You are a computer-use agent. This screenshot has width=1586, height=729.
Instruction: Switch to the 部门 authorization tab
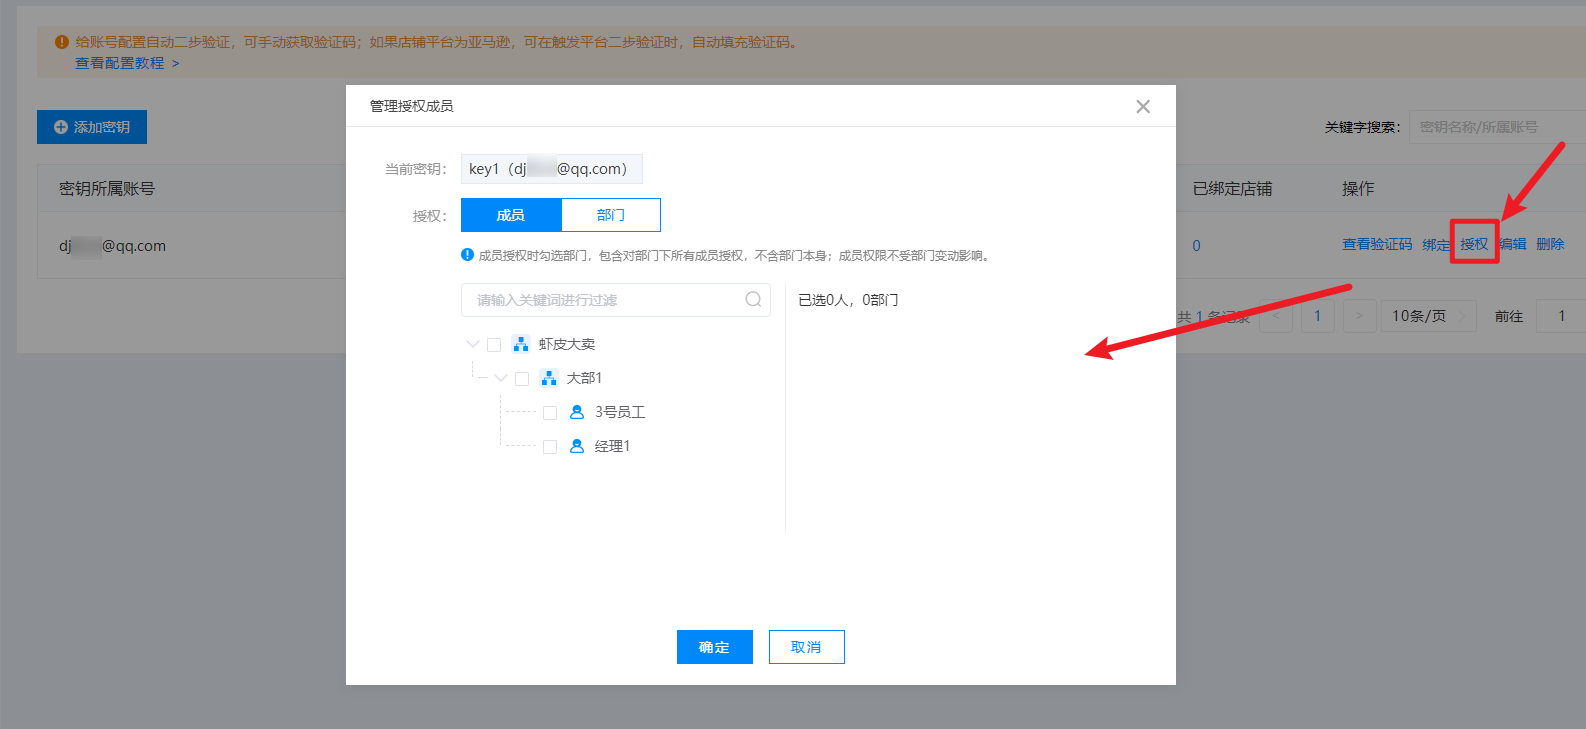(611, 215)
